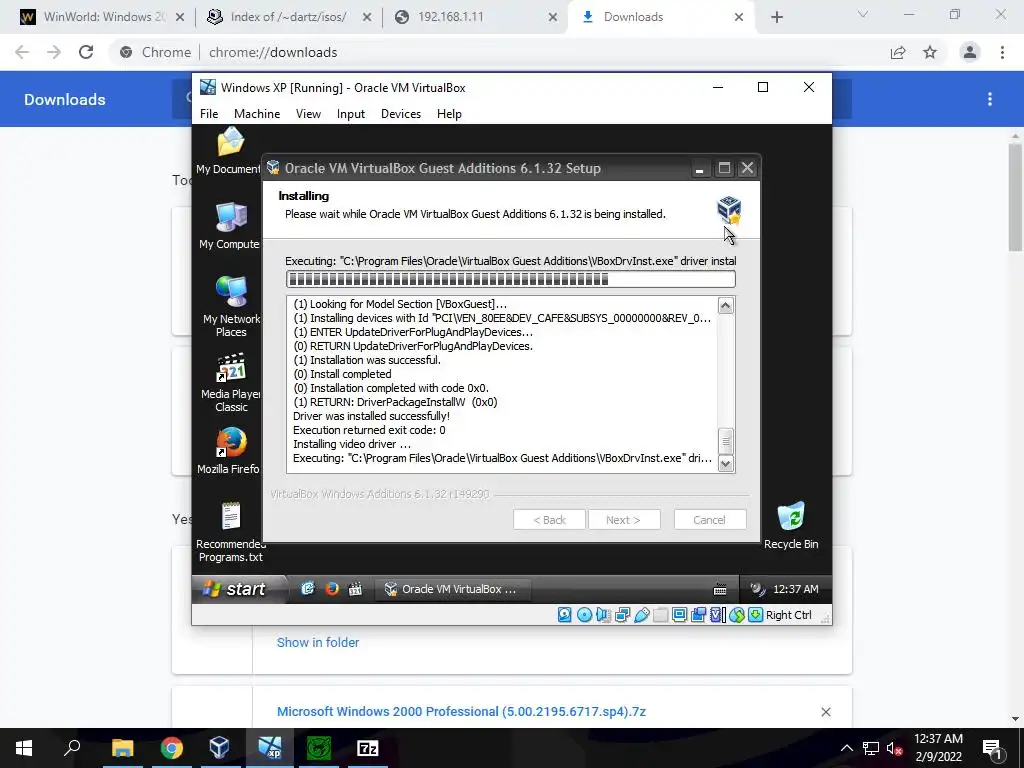Image resolution: width=1024 pixels, height=768 pixels.
Task: Open Downloads page more actions menu
Action: 990,99
